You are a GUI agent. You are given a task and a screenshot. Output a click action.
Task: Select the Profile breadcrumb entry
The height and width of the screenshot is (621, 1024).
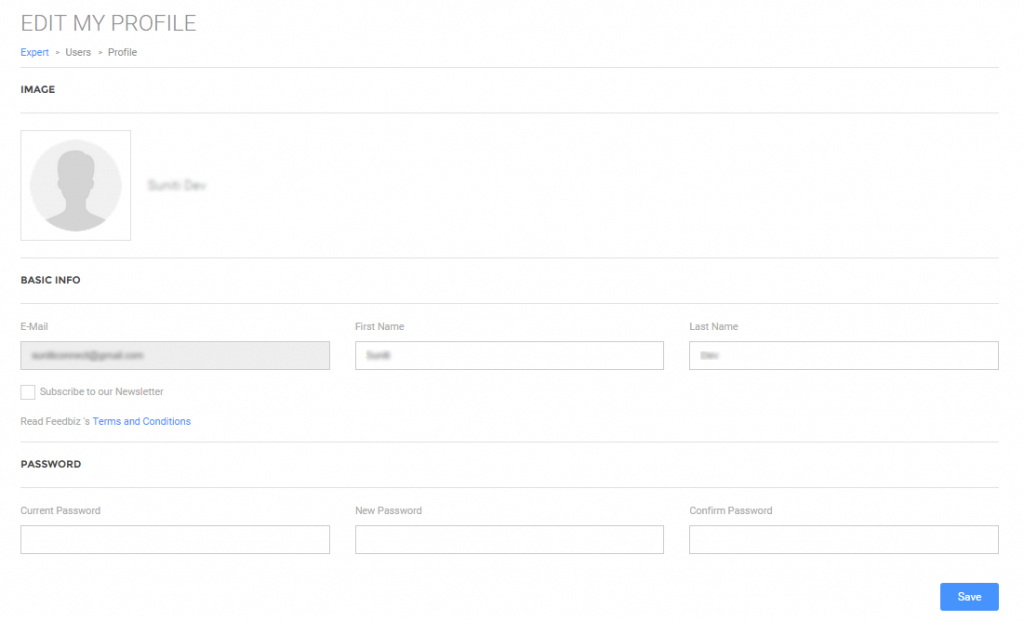point(121,52)
